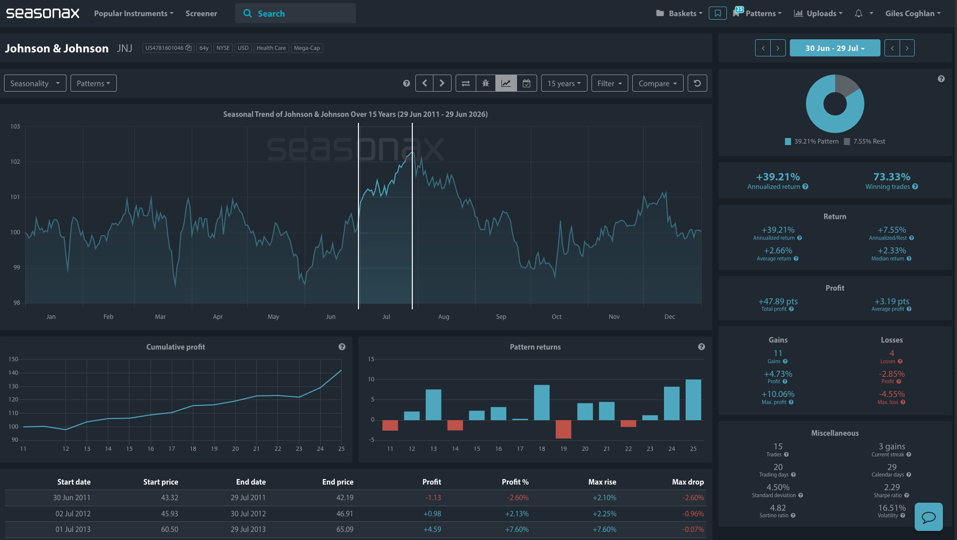Click the bug icon in chart toolbar
The width and height of the screenshot is (957, 540).
[x=485, y=84]
